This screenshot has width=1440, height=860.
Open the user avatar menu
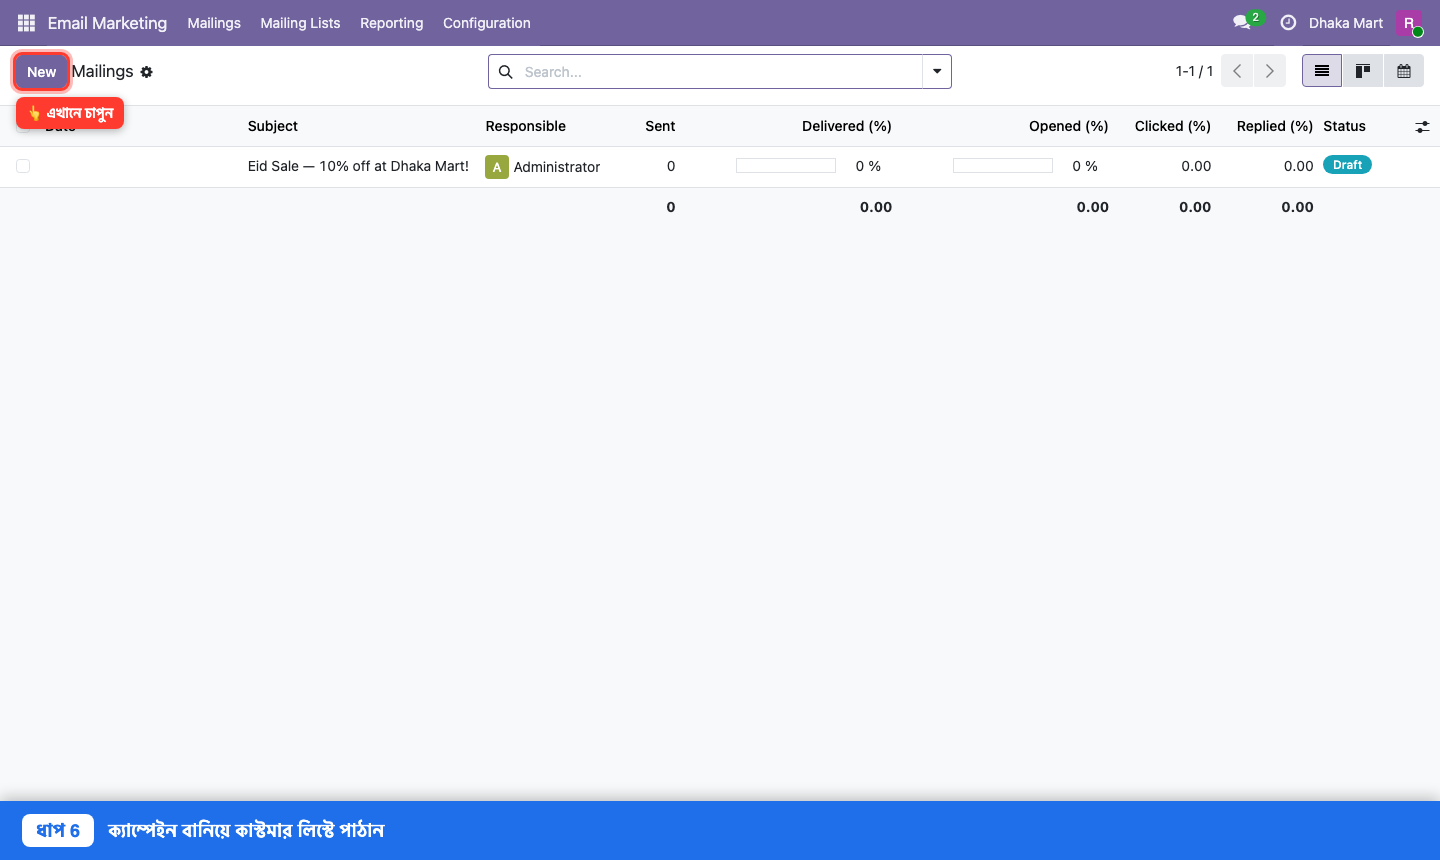[1408, 22]
